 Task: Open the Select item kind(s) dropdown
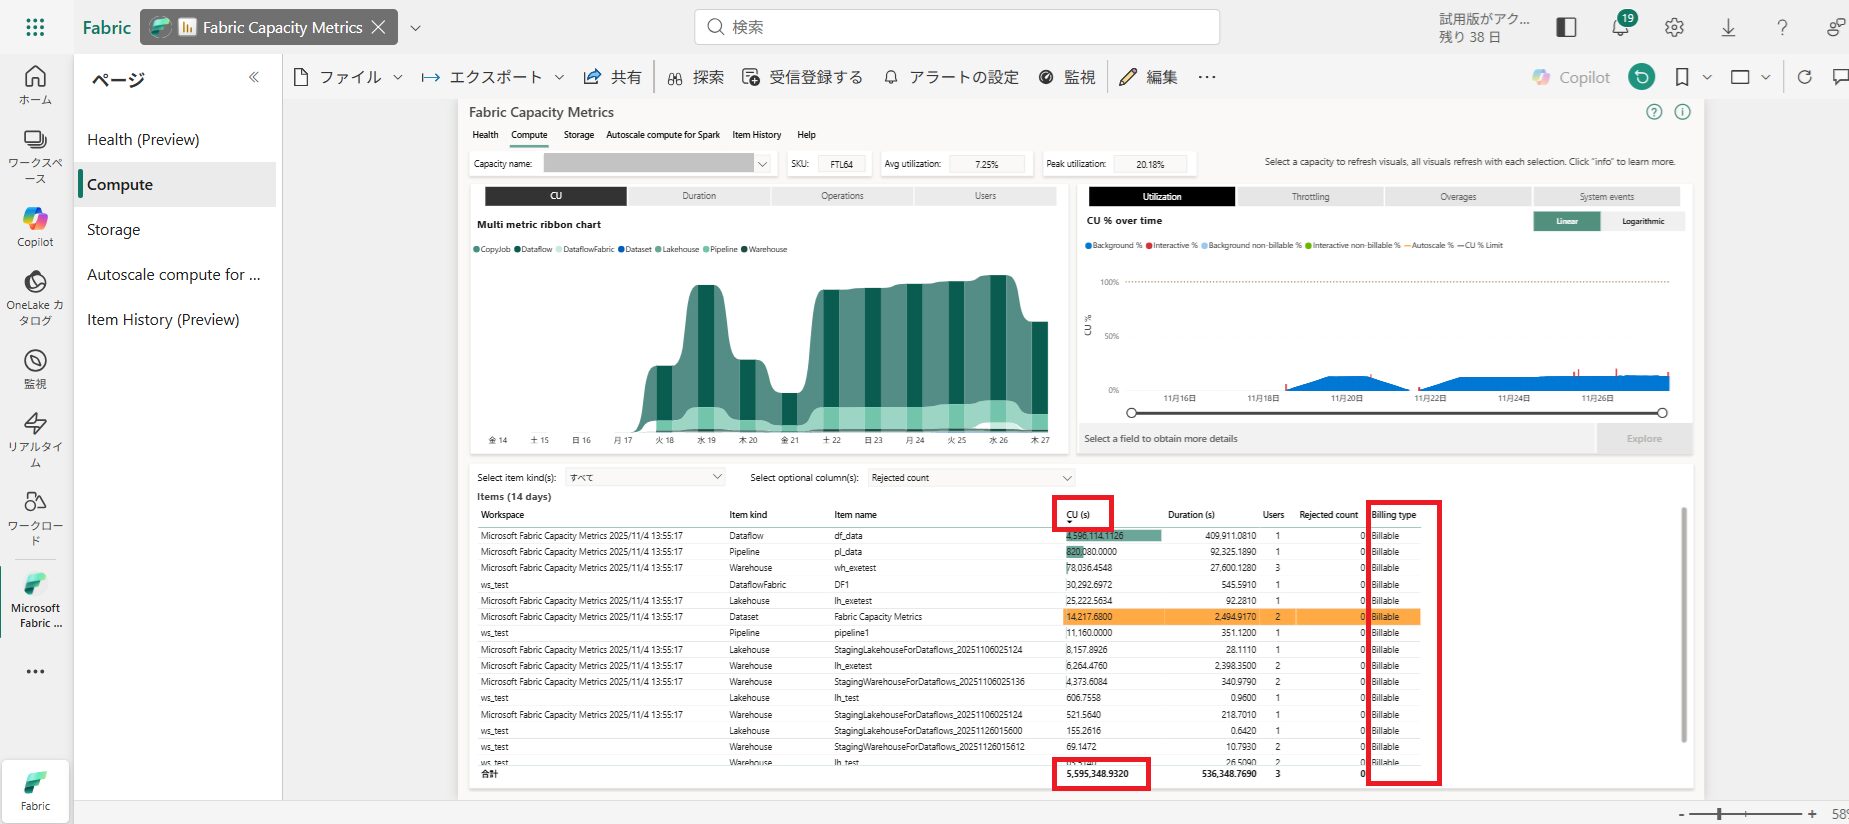coord(645,478)
